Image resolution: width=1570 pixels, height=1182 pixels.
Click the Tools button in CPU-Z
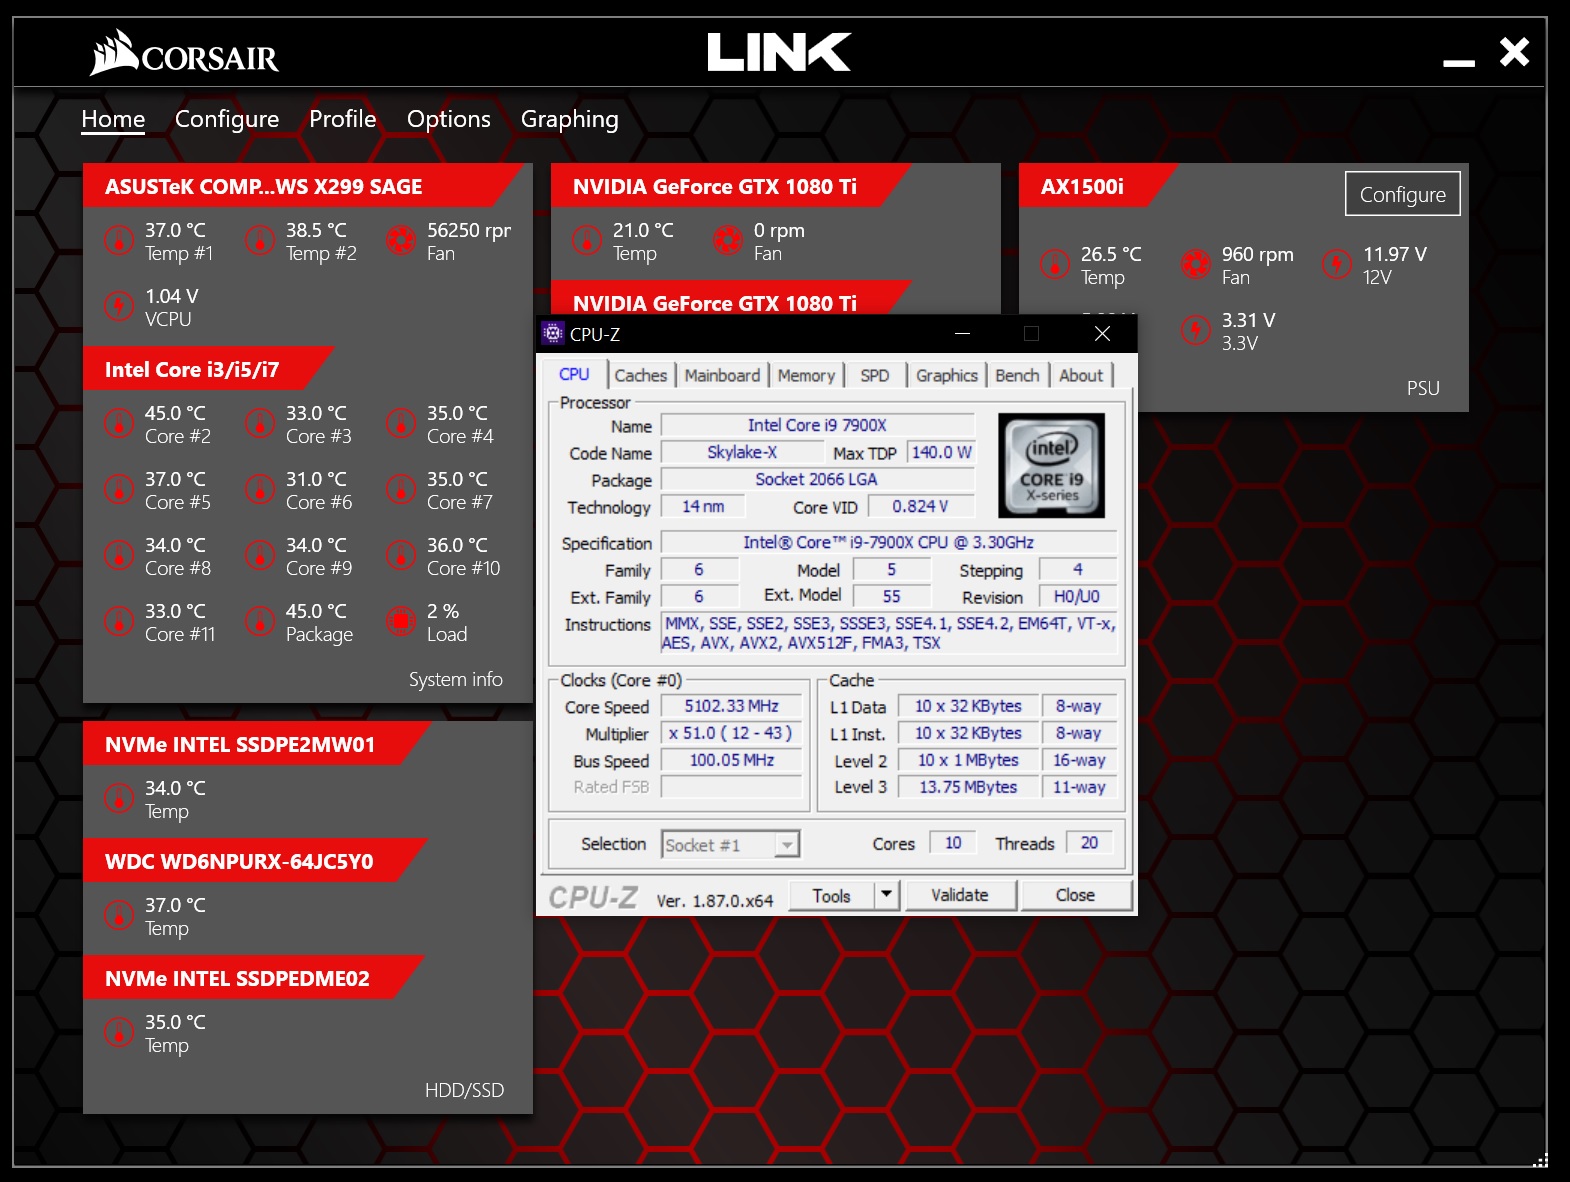pyautogui.click(x=831, y=895)
